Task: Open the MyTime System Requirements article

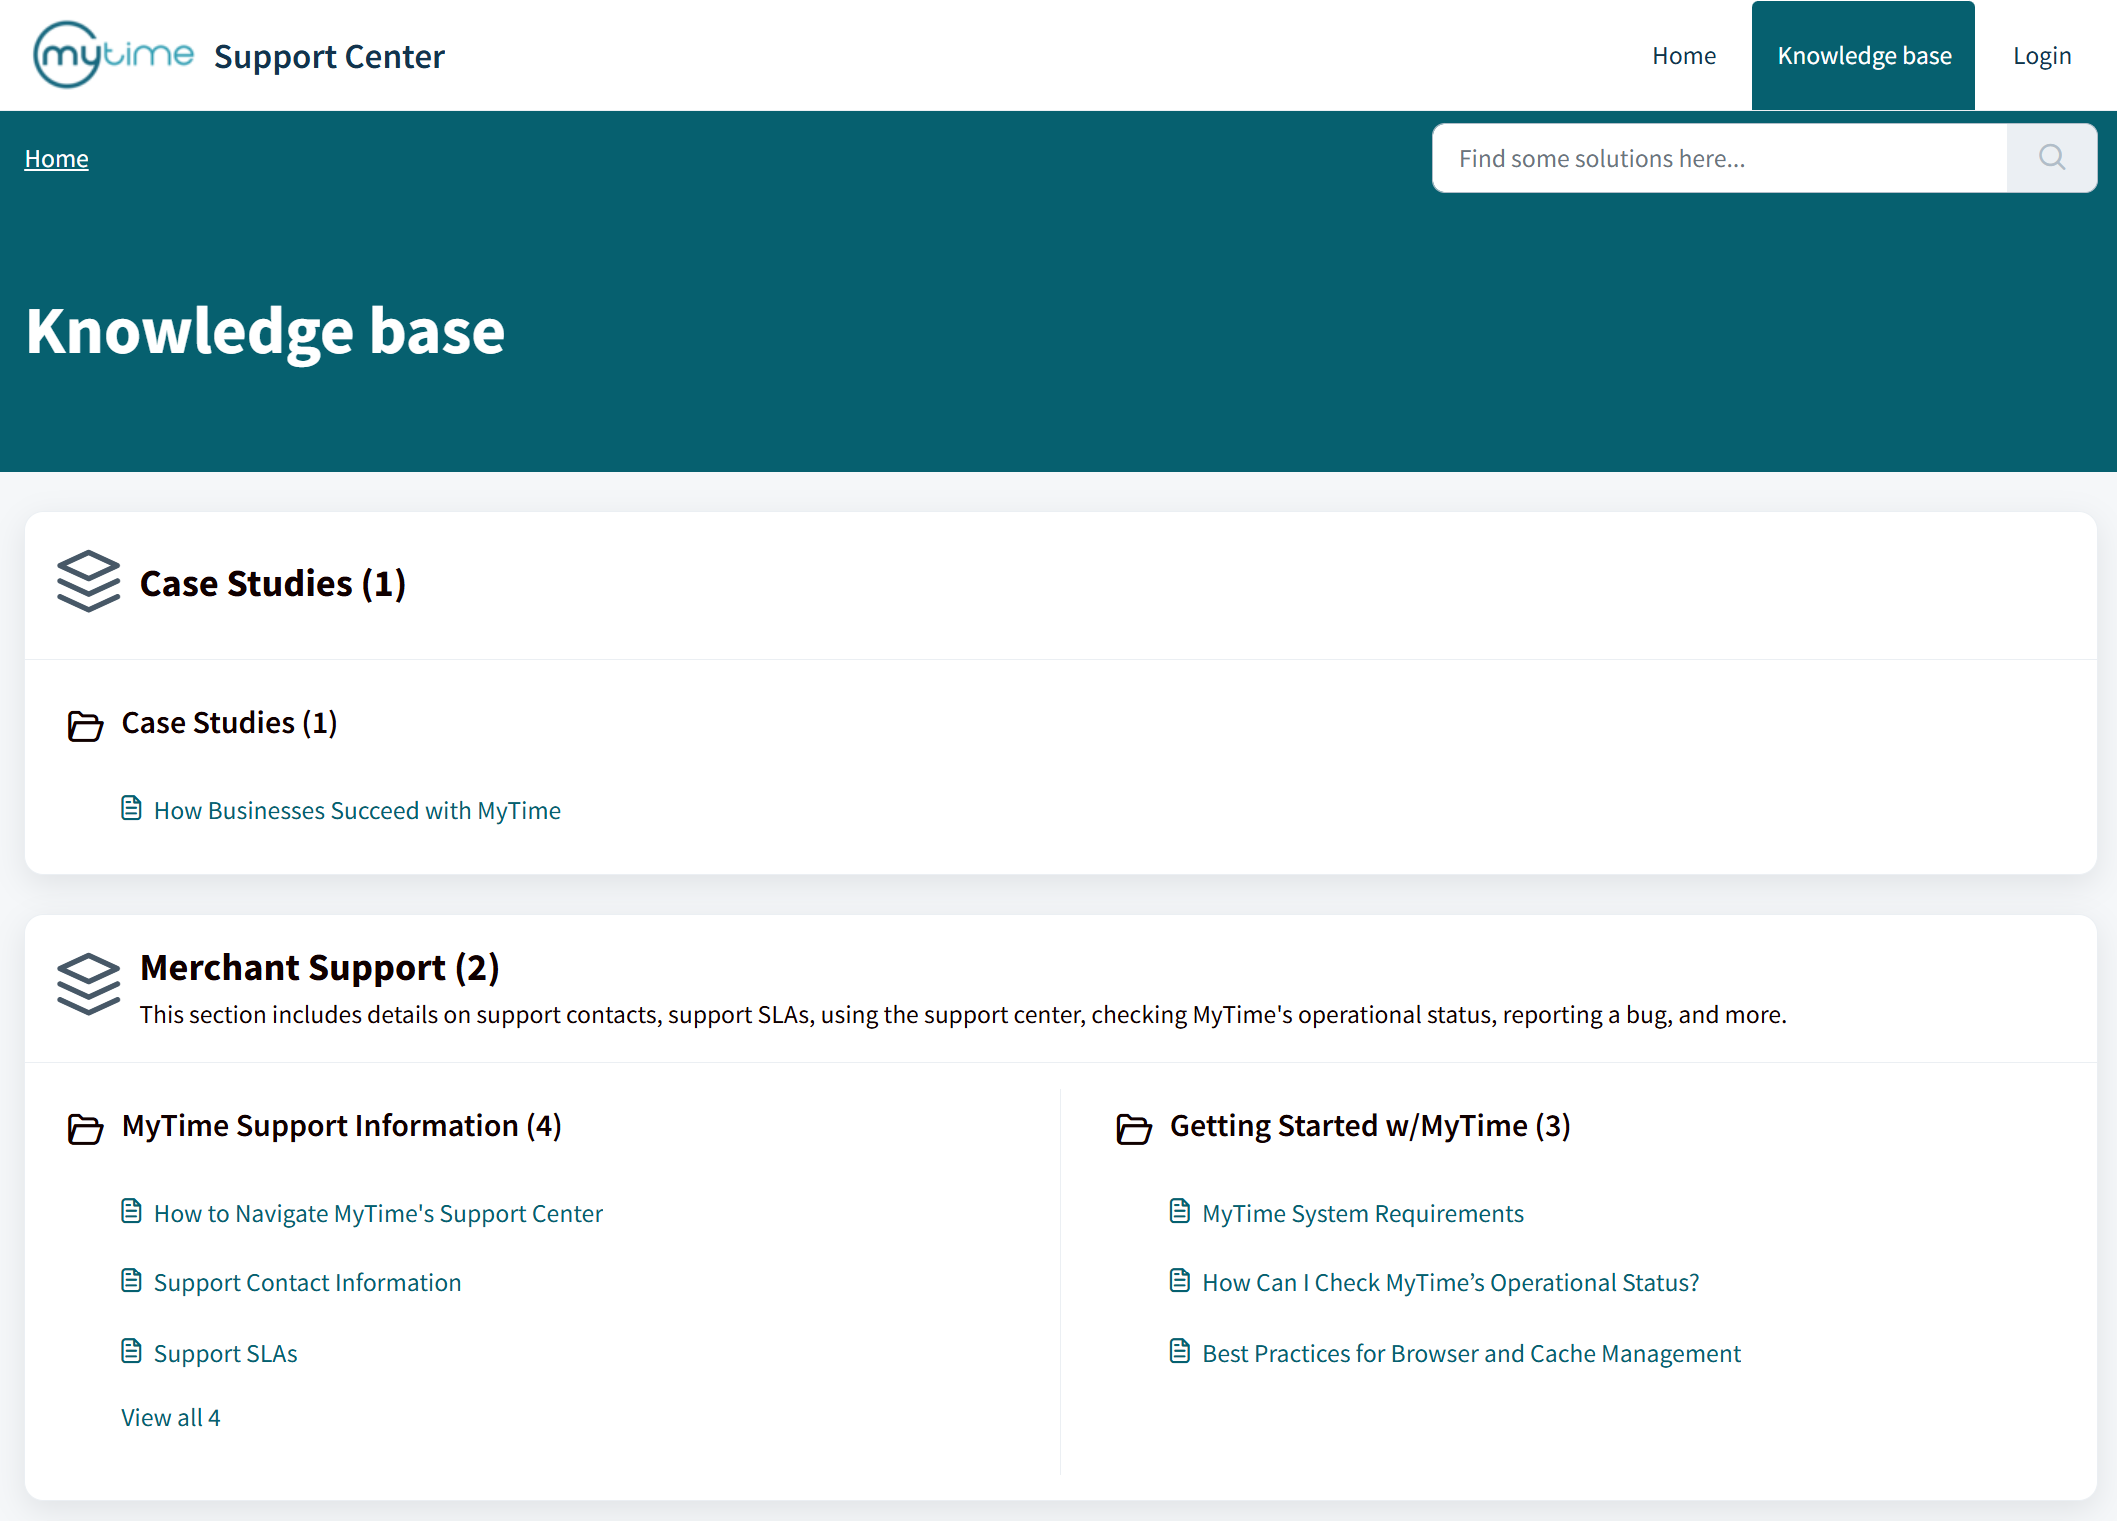Action: [1363, 1213]
